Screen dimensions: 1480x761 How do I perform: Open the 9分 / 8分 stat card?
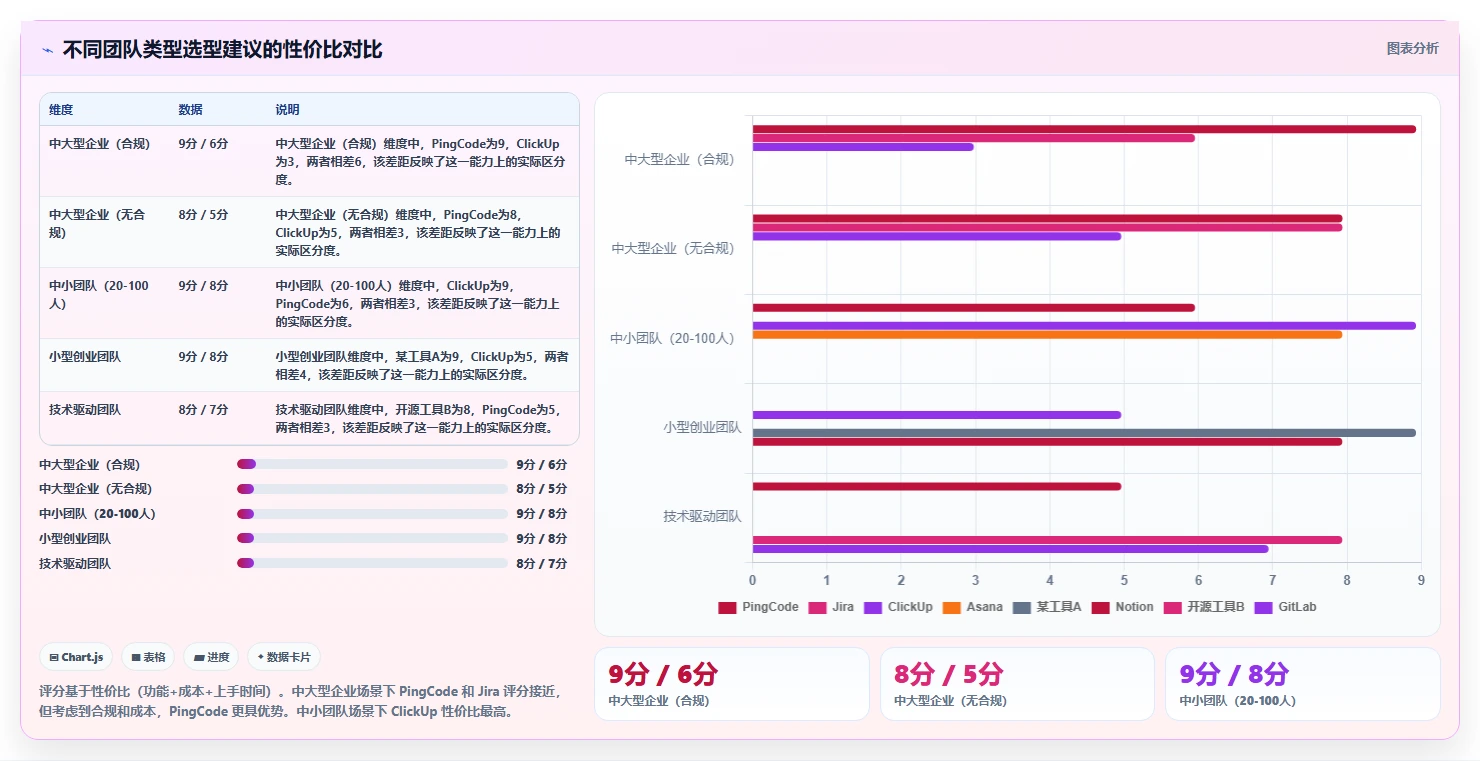[x=1303, y=684]
